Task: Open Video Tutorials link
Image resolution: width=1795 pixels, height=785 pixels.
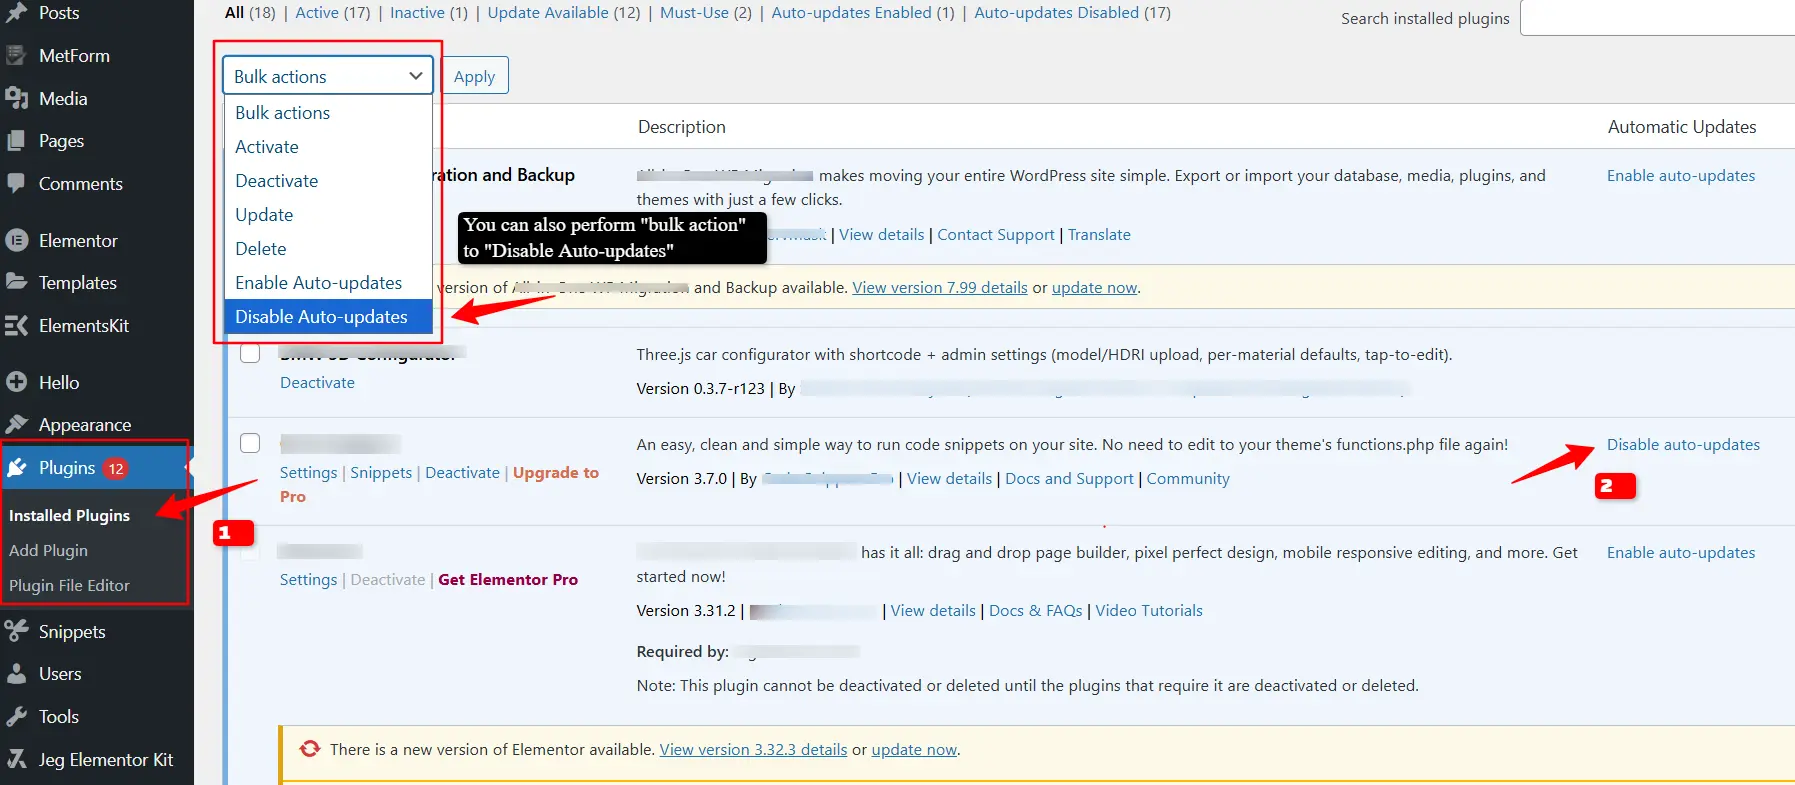Action: [x=1149, y=611]
